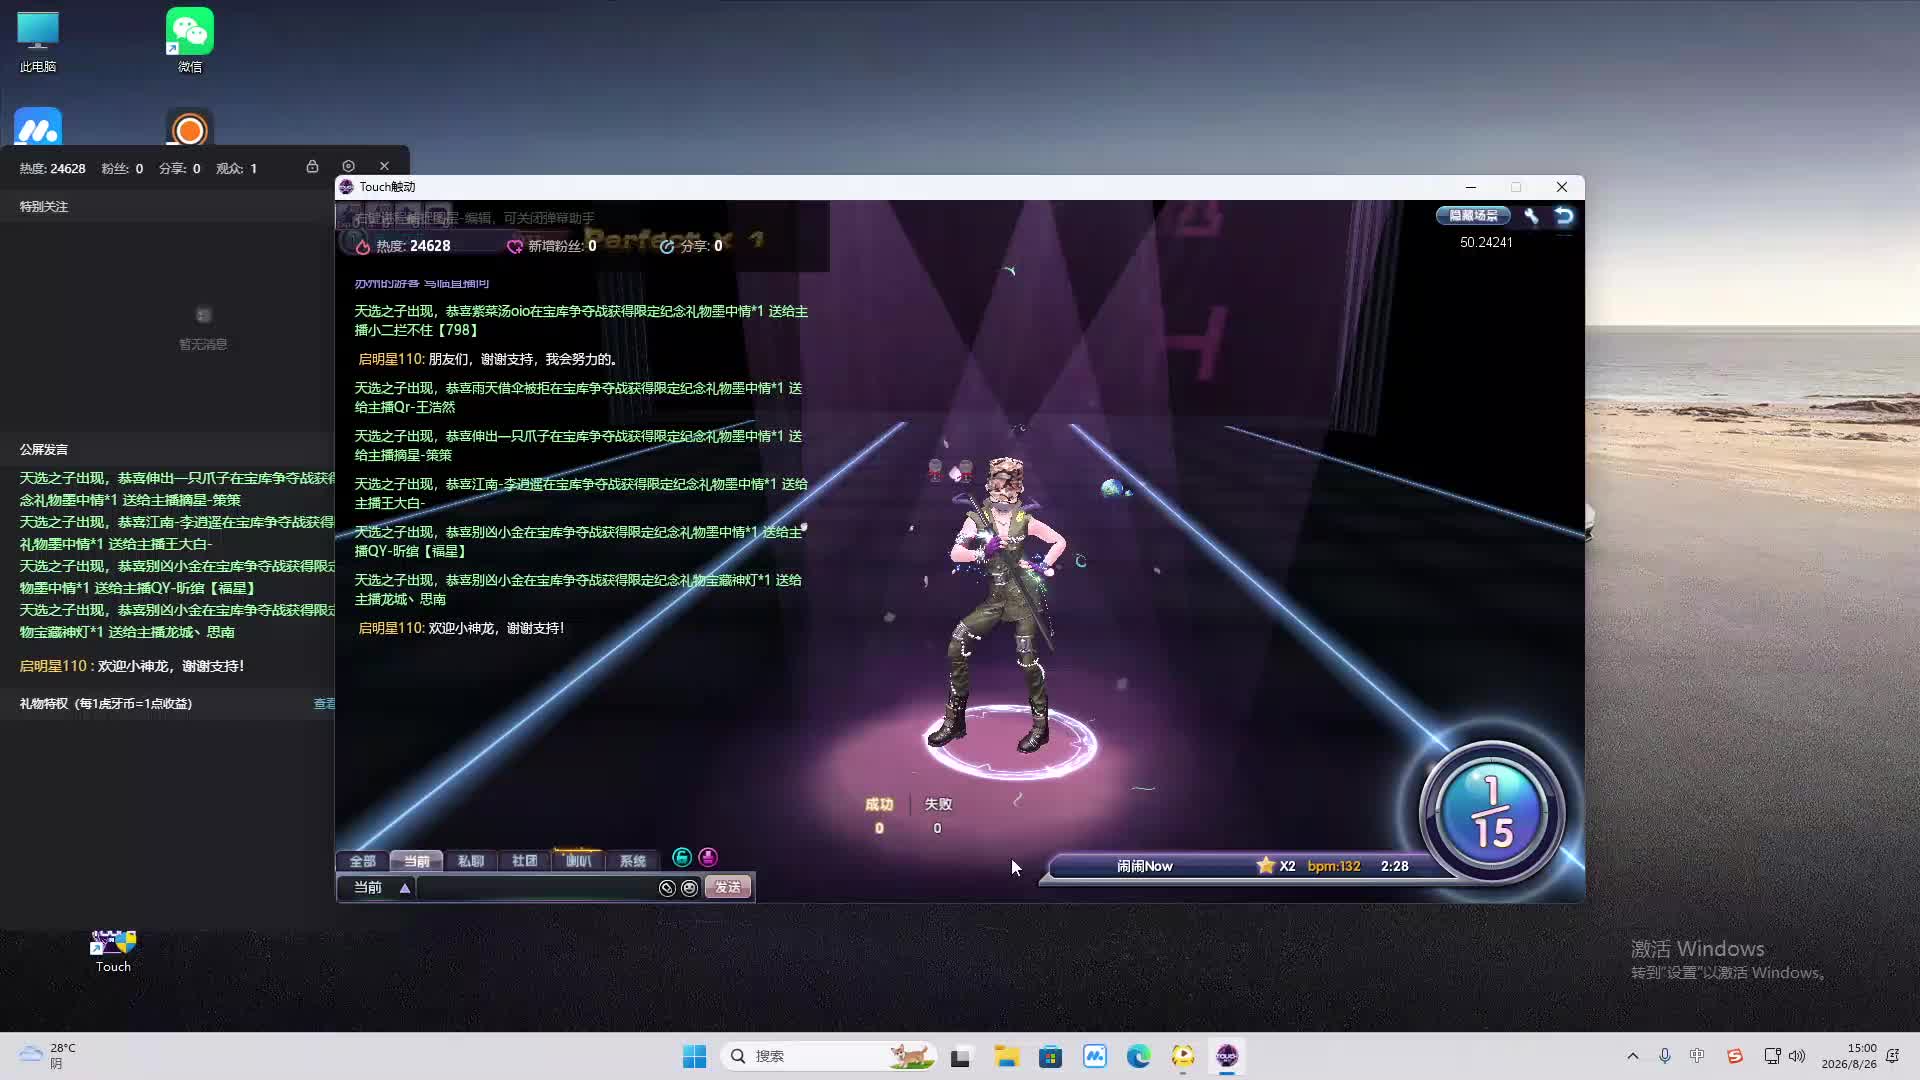1920x1080 pixels.
Task: Click the chat message input field
Action: (537, 888)
